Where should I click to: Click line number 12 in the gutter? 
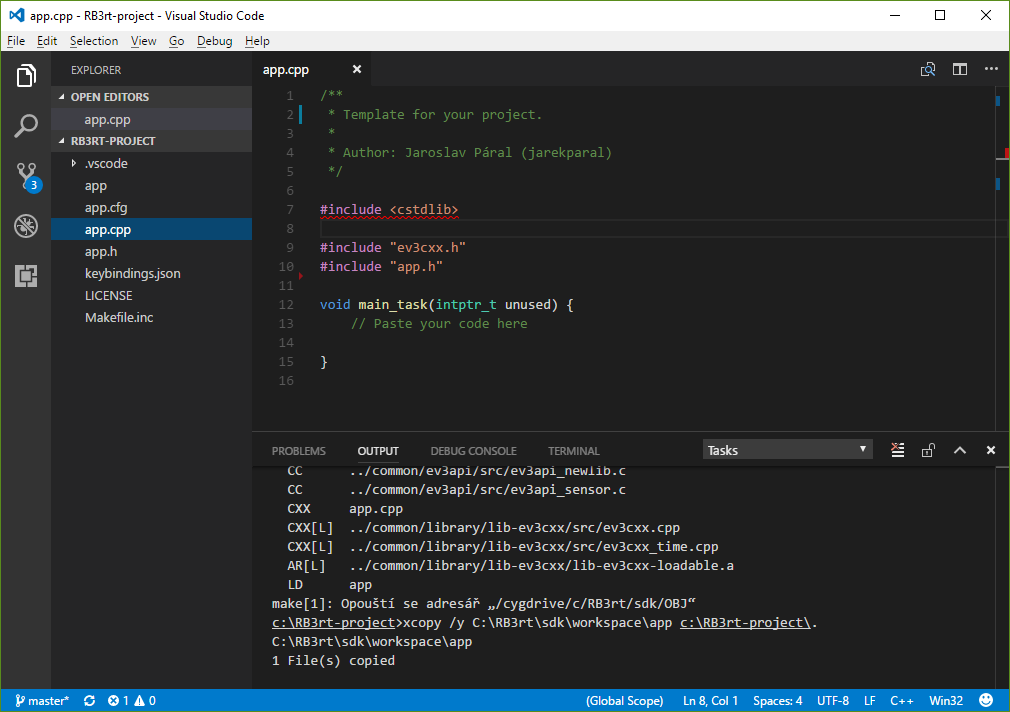click(286, 304)
